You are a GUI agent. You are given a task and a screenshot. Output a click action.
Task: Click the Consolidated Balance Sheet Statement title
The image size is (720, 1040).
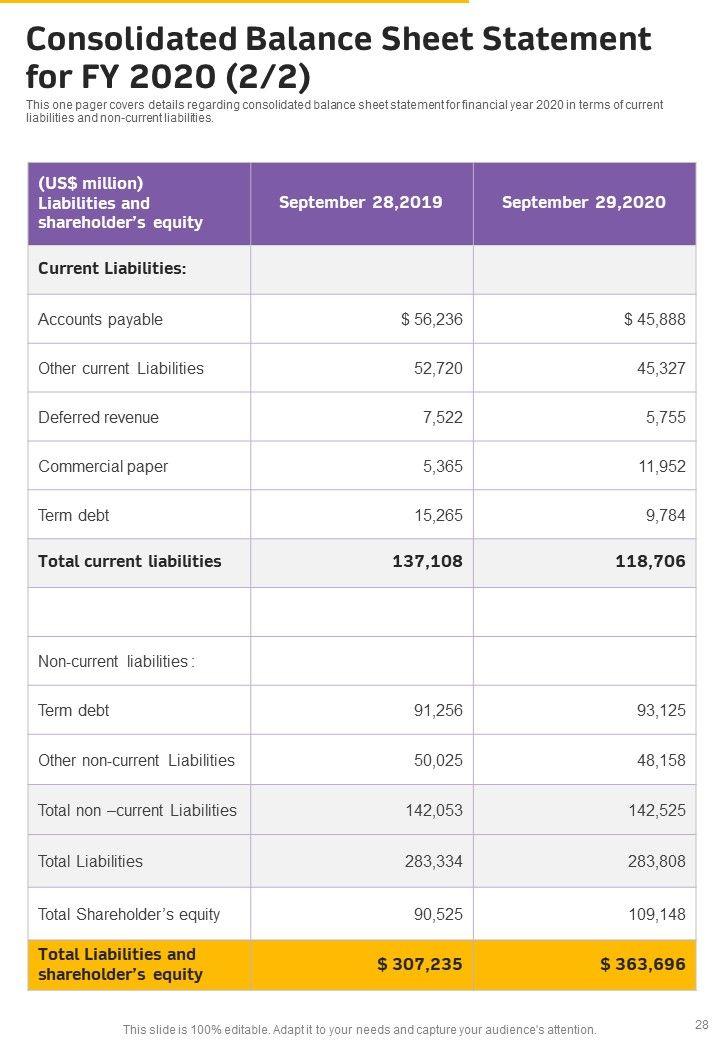[x=338, y=58]
